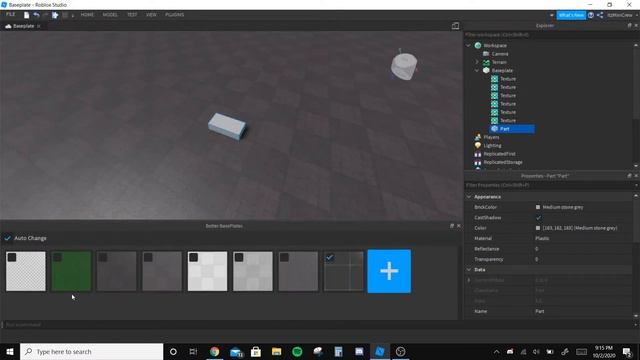Click the Workspace globe icon
Screen dimensions: 640x360
coord(478,45)
